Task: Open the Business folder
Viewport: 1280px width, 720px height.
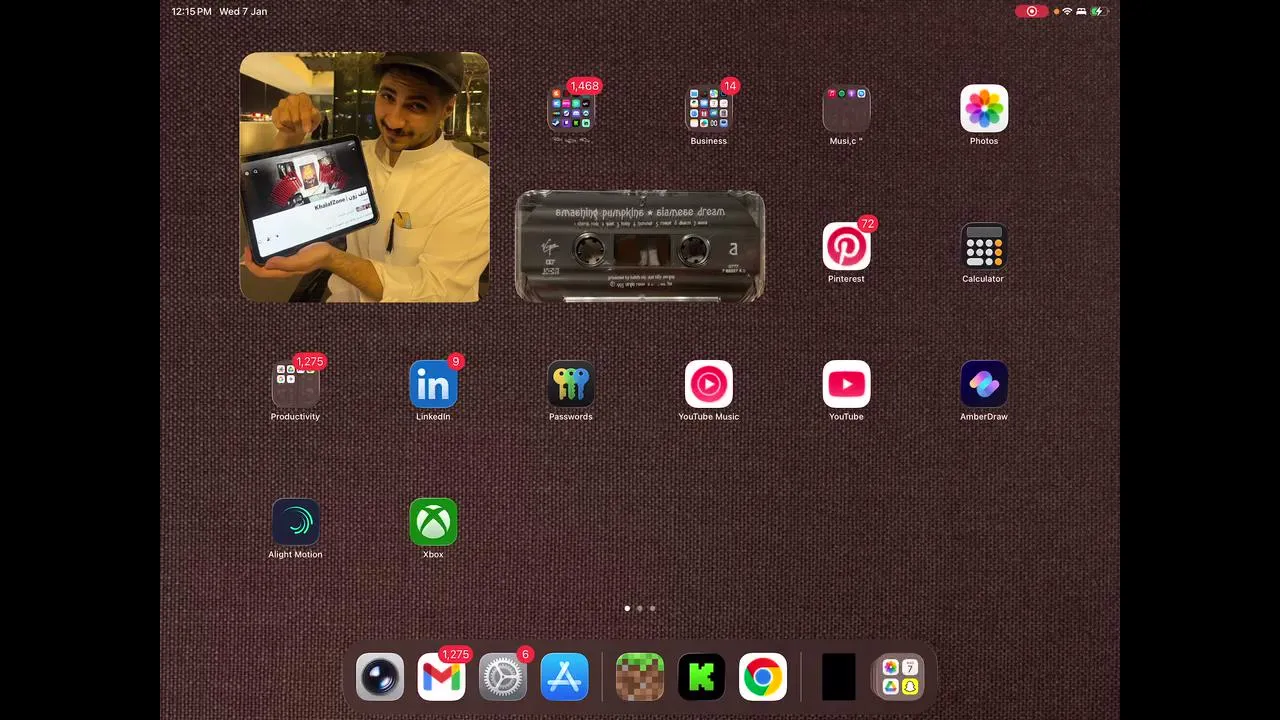Action: click(709, 109)
